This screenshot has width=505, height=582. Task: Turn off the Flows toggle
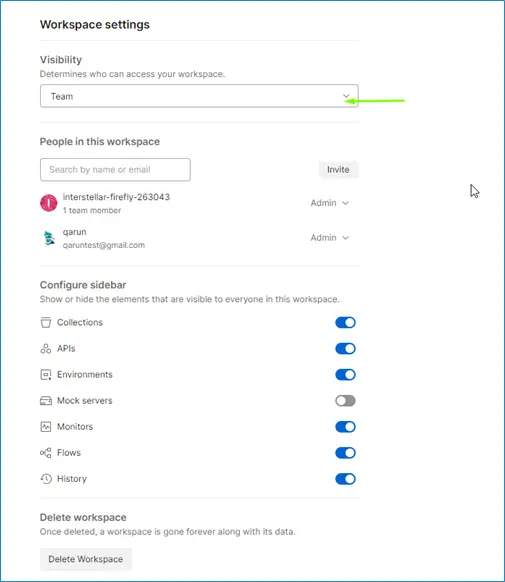pos(345,453)
